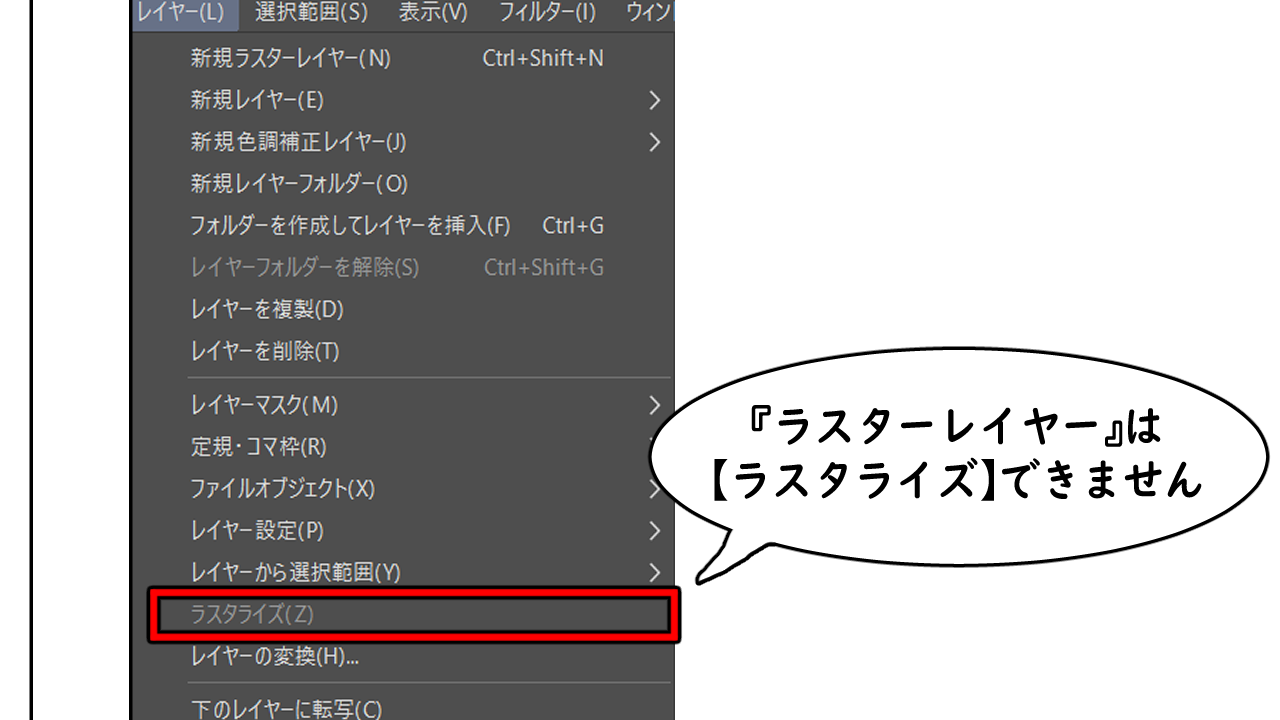Expand レイヤーから選択範囲(Y) submenu arrow

[655, 572]
